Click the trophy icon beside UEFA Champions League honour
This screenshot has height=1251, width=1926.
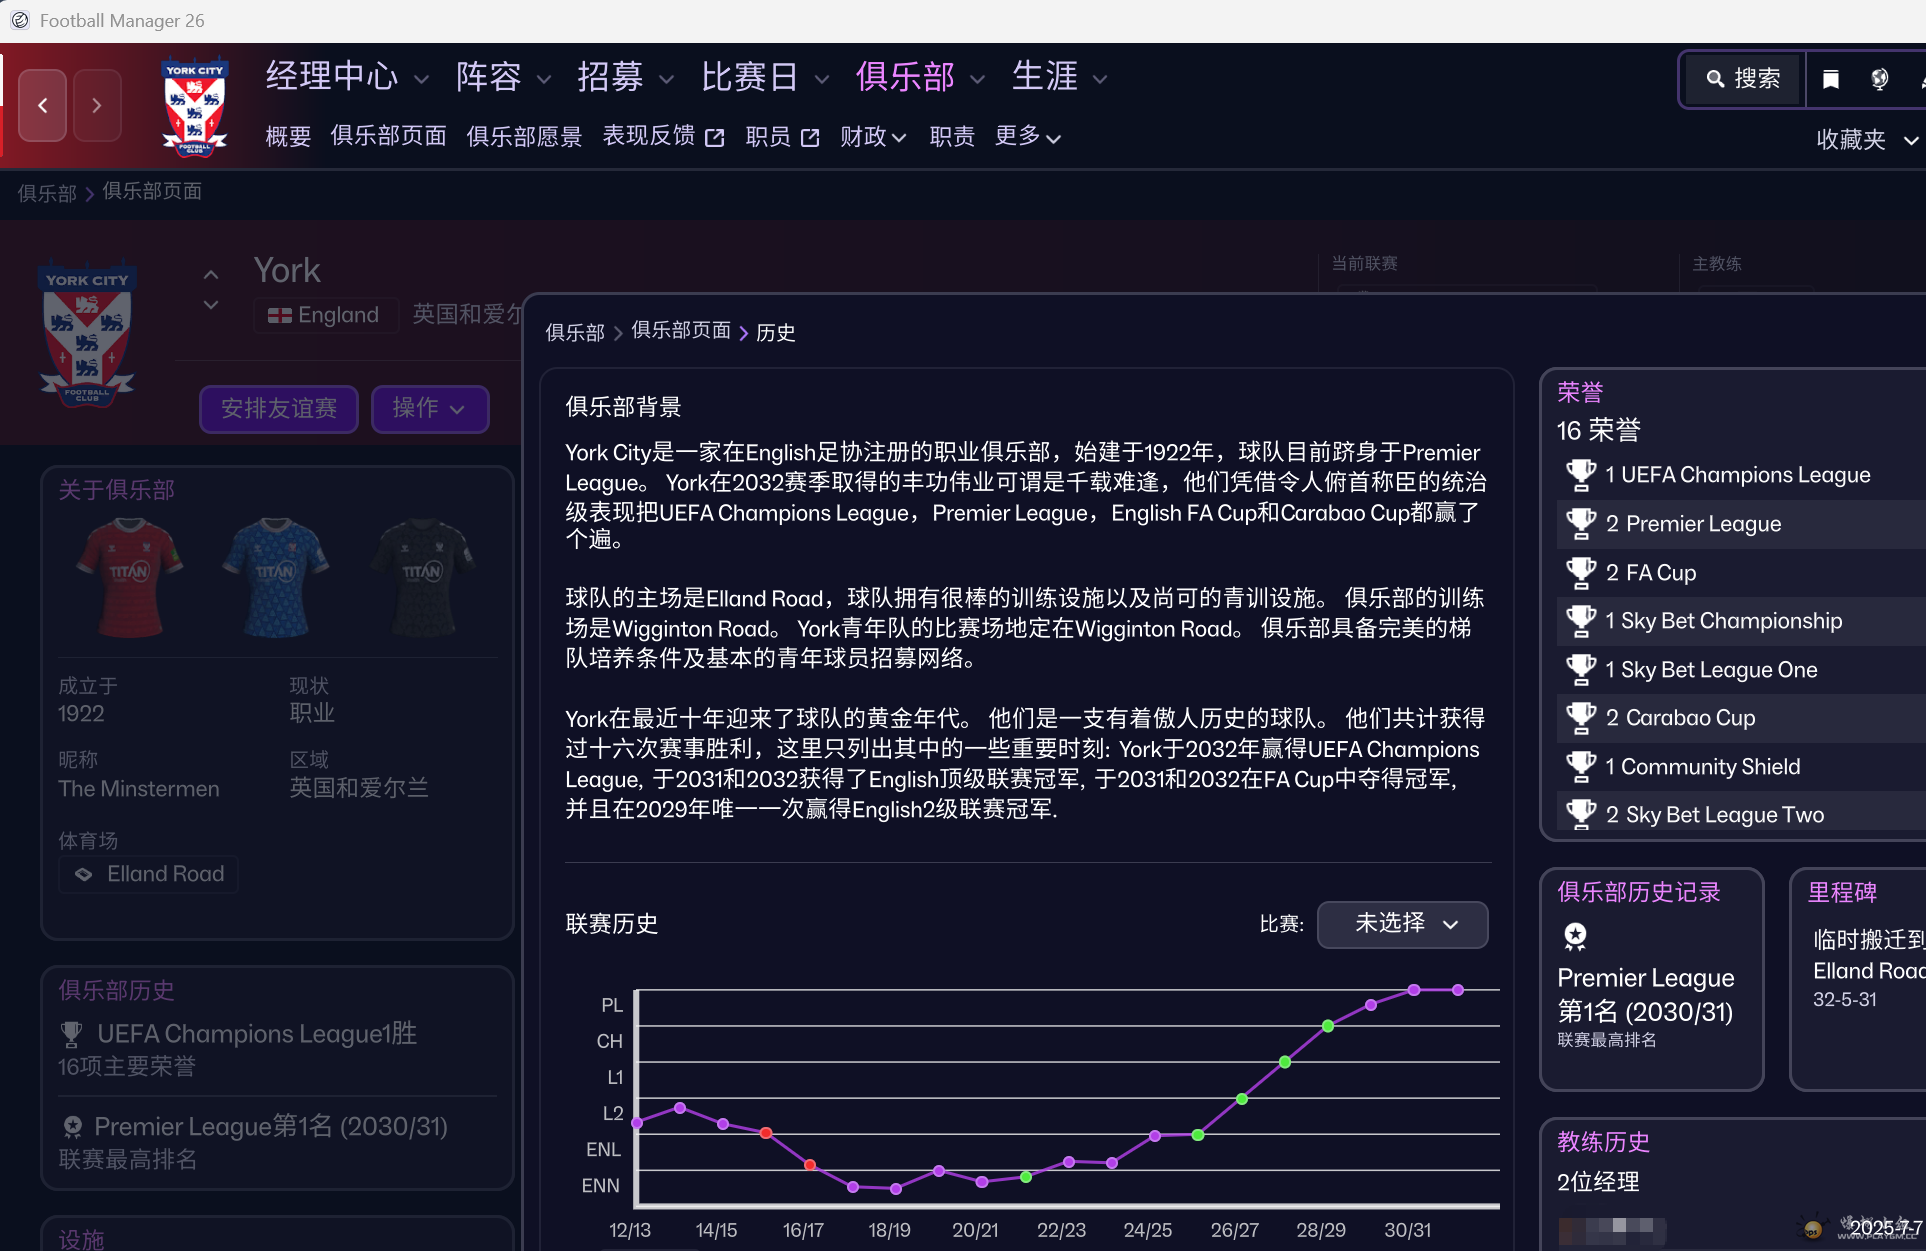[1581, 475]
